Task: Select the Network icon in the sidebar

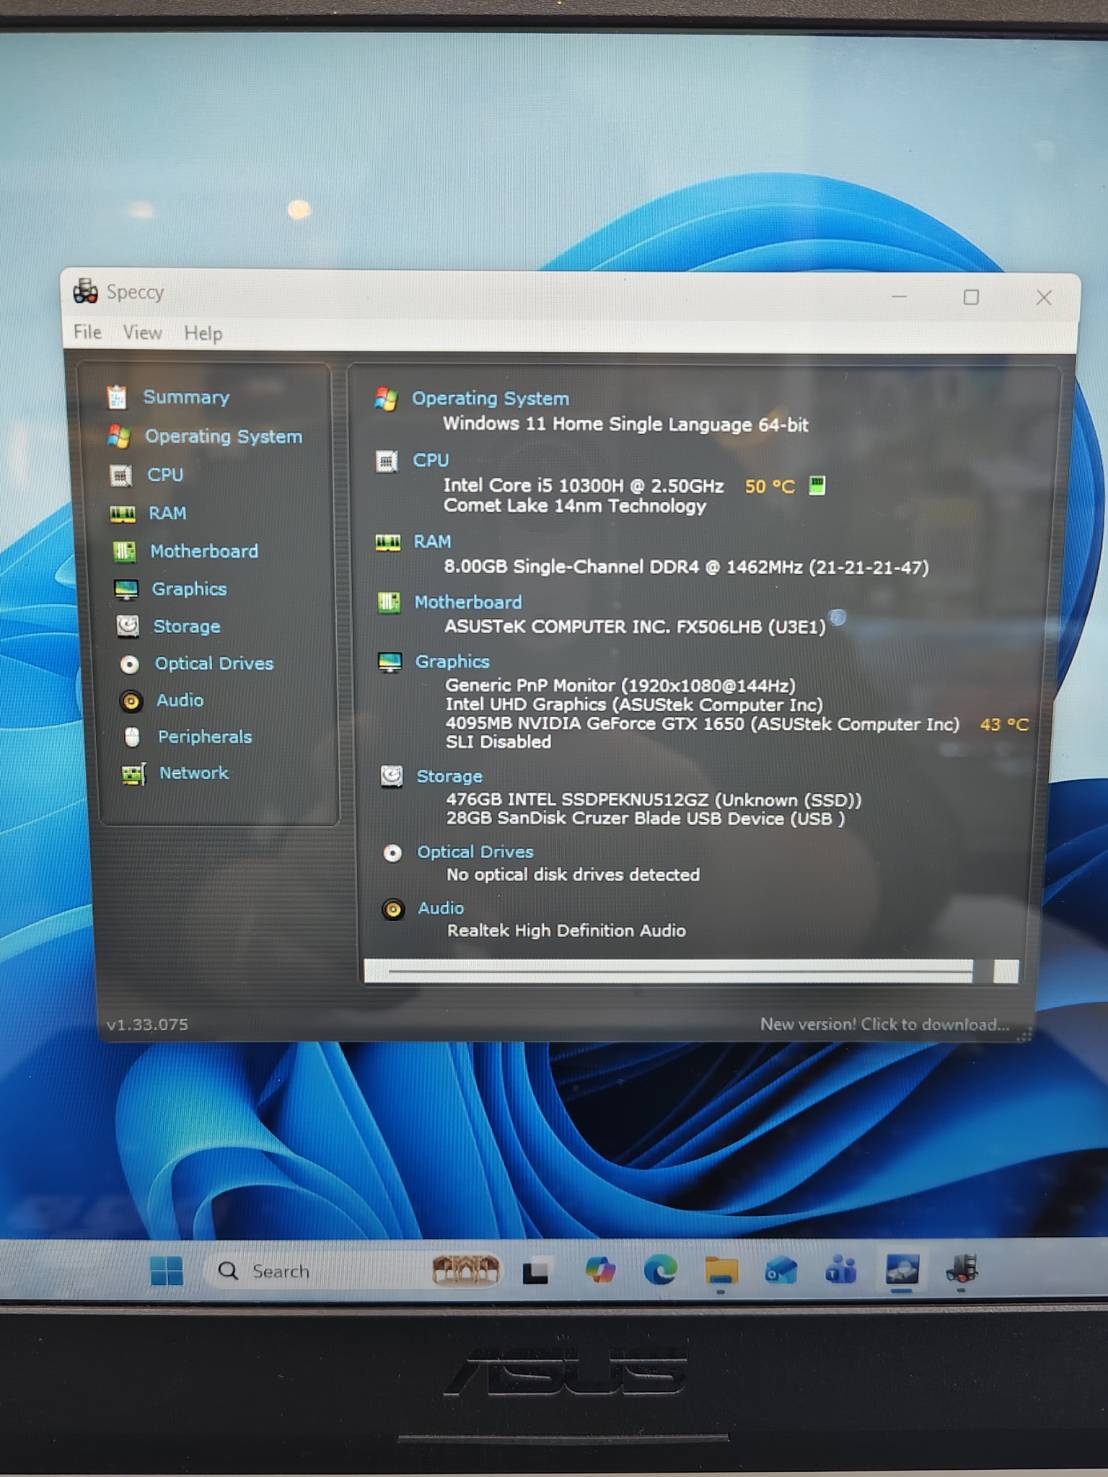Action: click(x=133, y=774)
